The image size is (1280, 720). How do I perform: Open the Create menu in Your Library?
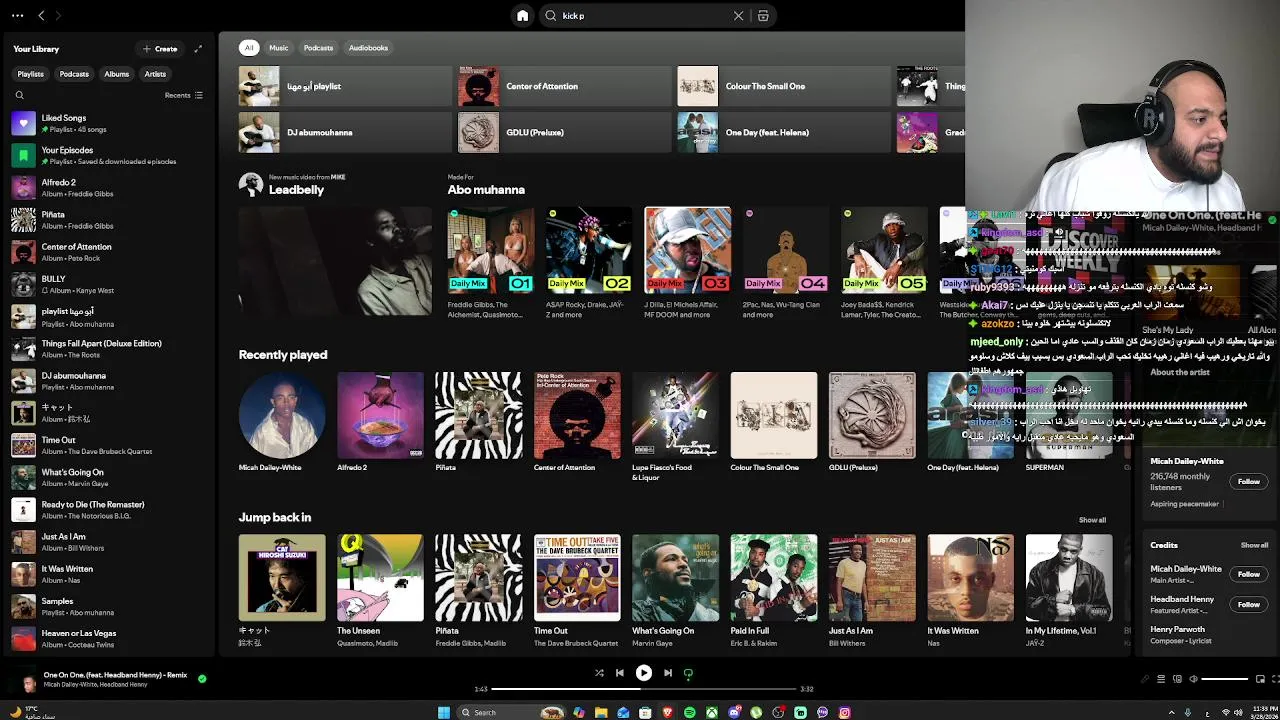click(x=160, y=49)
